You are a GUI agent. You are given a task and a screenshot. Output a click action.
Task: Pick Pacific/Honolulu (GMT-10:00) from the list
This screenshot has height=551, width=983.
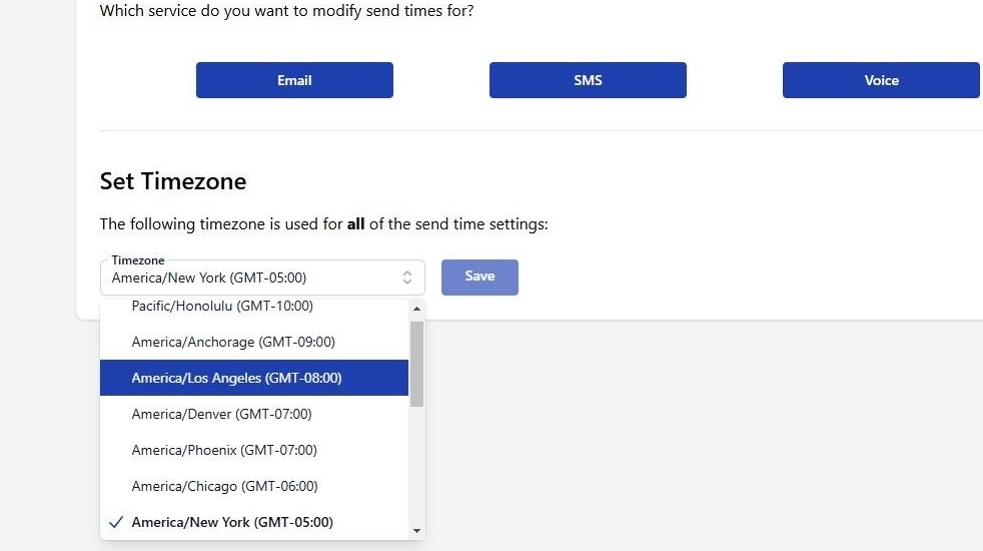(x=222, y=307)
